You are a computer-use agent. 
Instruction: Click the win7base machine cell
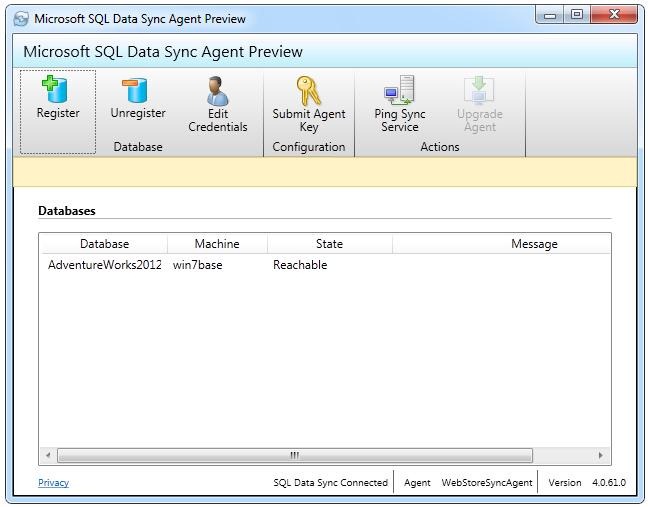pyautogui.click(x=198, y=265)
